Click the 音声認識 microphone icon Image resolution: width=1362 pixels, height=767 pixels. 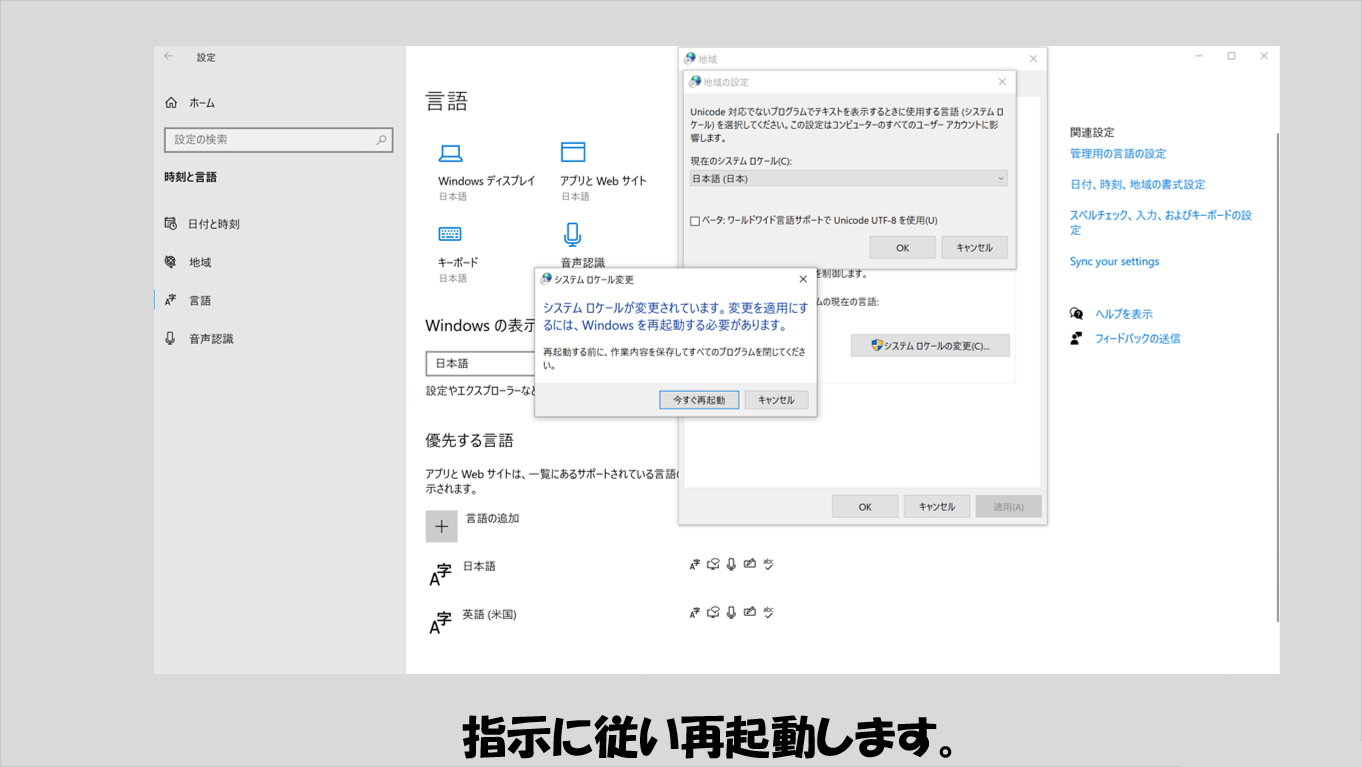click(x=572, y=234)
